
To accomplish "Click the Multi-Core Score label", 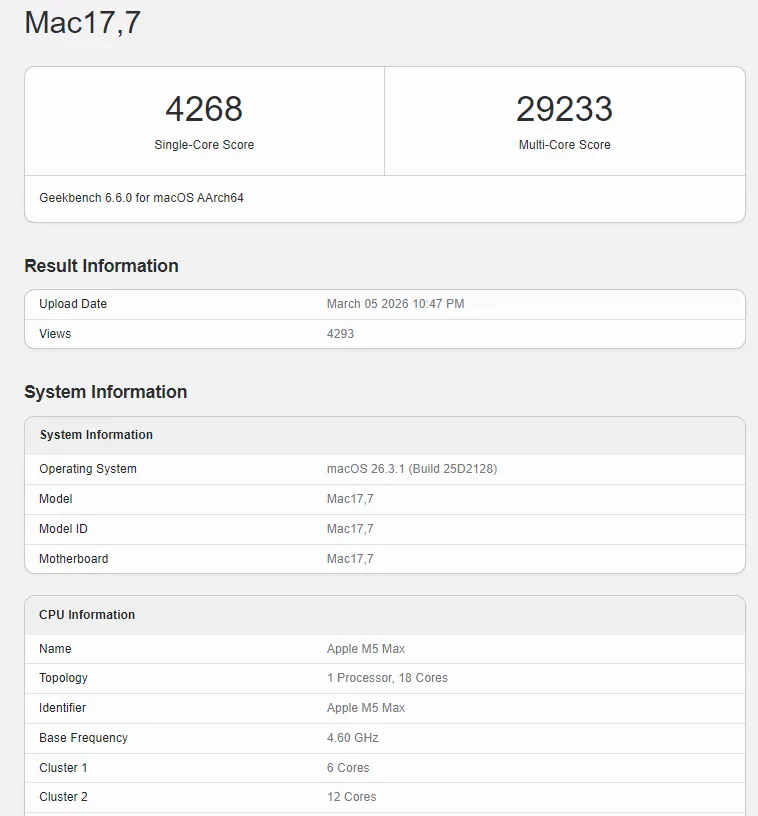I will [x=564, y=145].
